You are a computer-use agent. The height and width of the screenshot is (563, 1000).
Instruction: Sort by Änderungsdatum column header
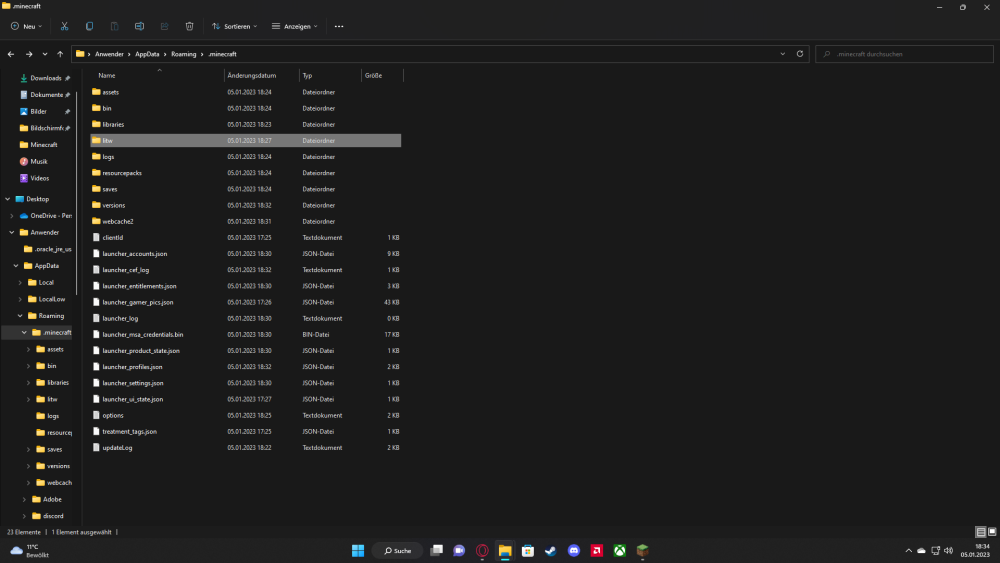click(261, 75)
